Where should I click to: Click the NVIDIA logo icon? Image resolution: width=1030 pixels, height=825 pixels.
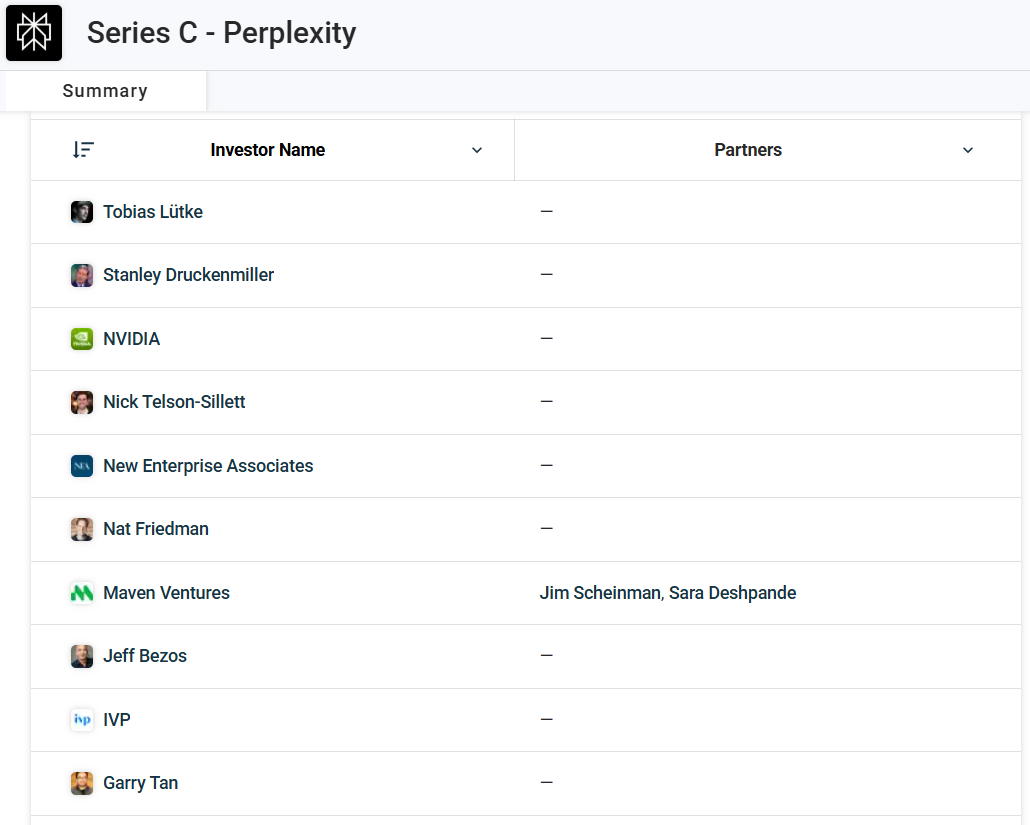(x=82, y=339)
